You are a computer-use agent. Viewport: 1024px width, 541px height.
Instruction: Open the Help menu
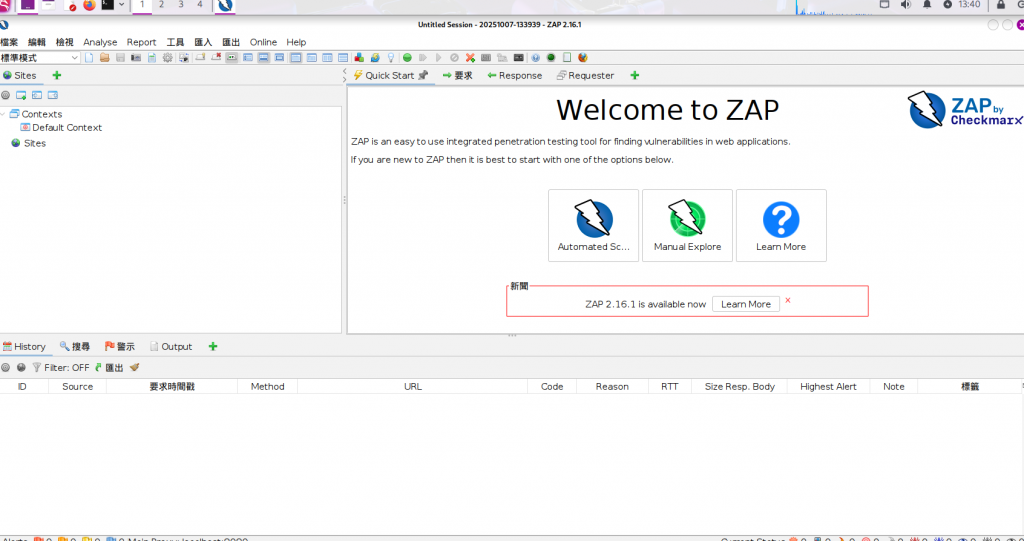[296, 42]
